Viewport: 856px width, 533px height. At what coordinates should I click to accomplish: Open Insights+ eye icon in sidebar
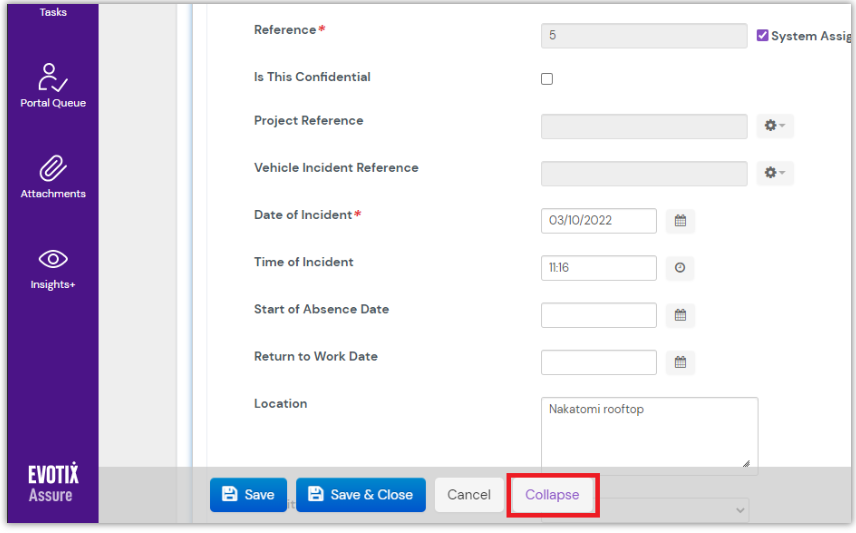tap(53, 260)
